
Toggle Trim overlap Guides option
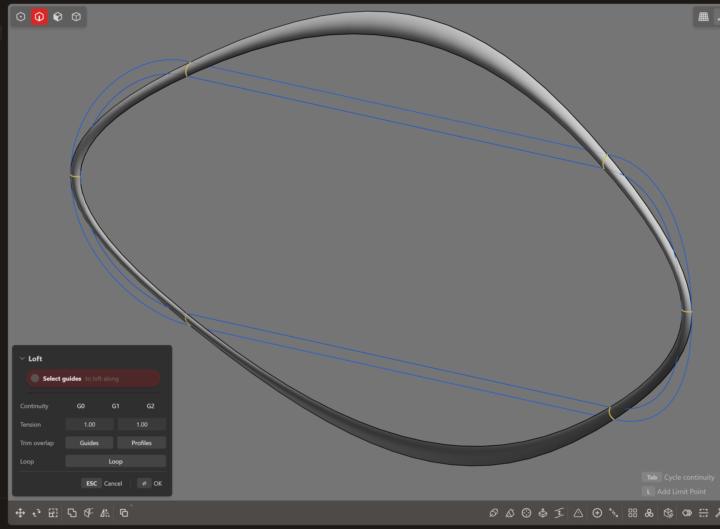(x=89, y=443)
